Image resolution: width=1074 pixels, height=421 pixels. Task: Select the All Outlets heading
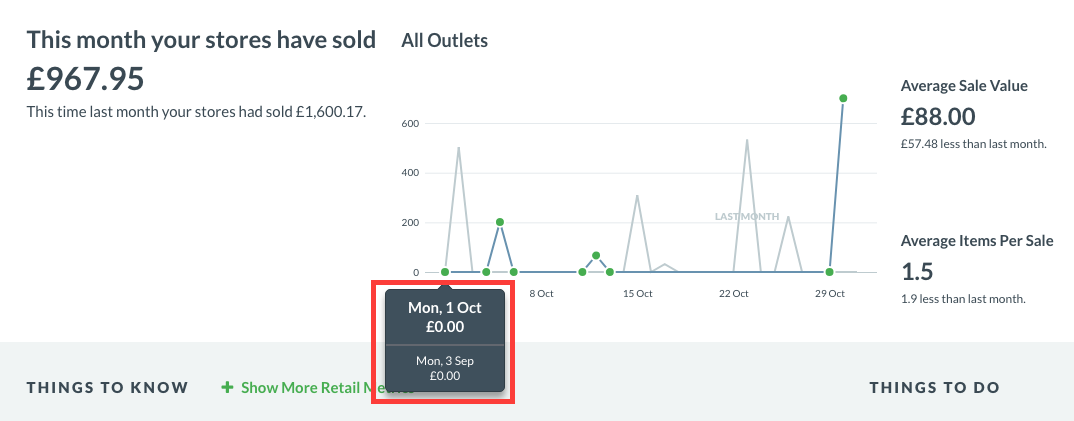click(444, 41)
